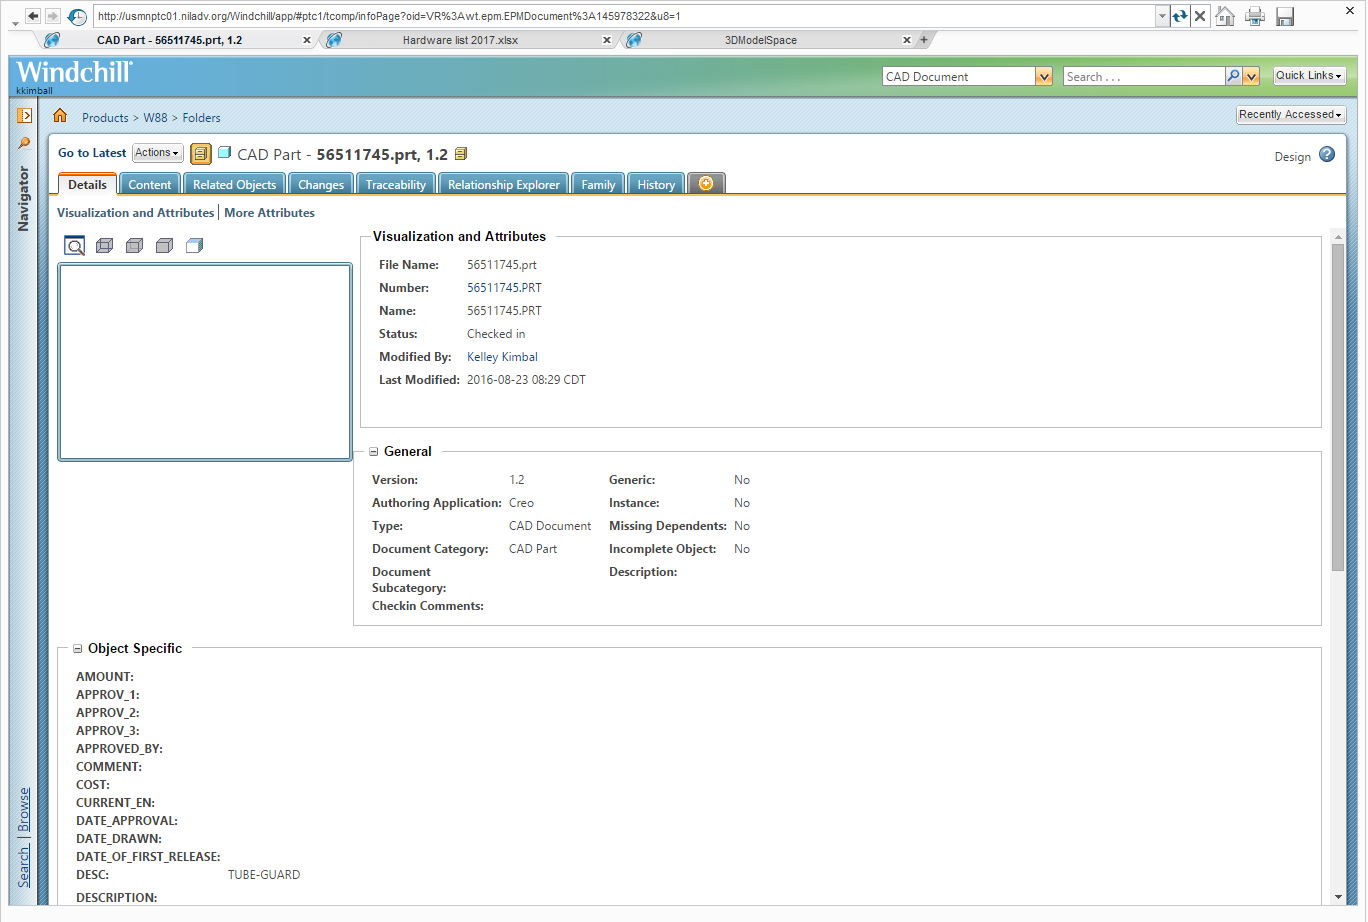Click the Browse link in Navigator
The height and width of the screenshot is (922, 1368).
point(24,810)
